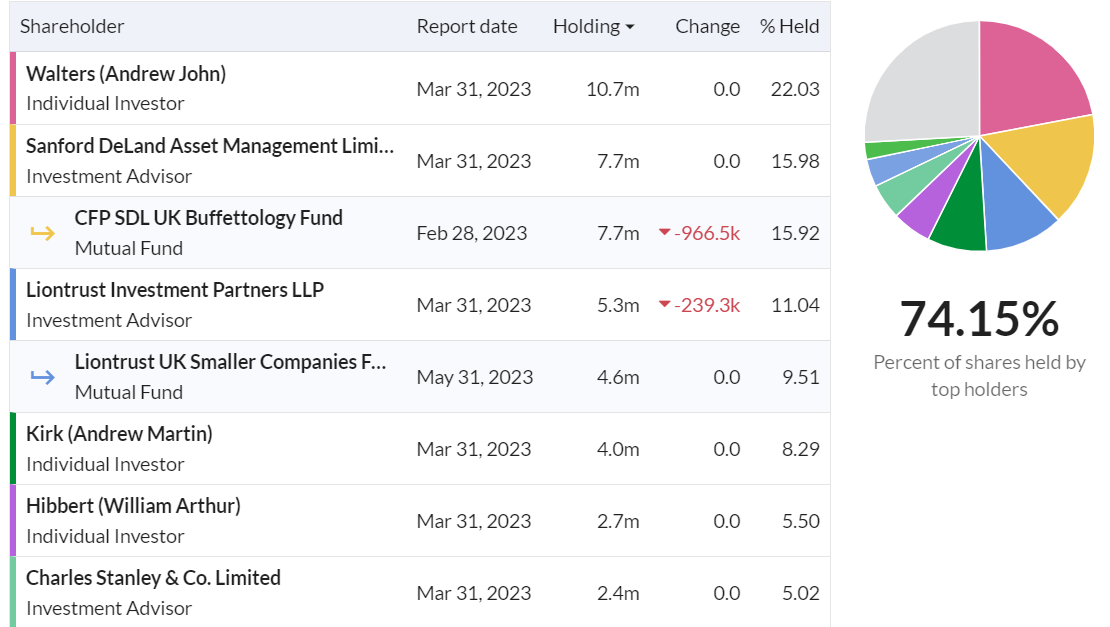Click the 74.15% total figure

(979, 319)
